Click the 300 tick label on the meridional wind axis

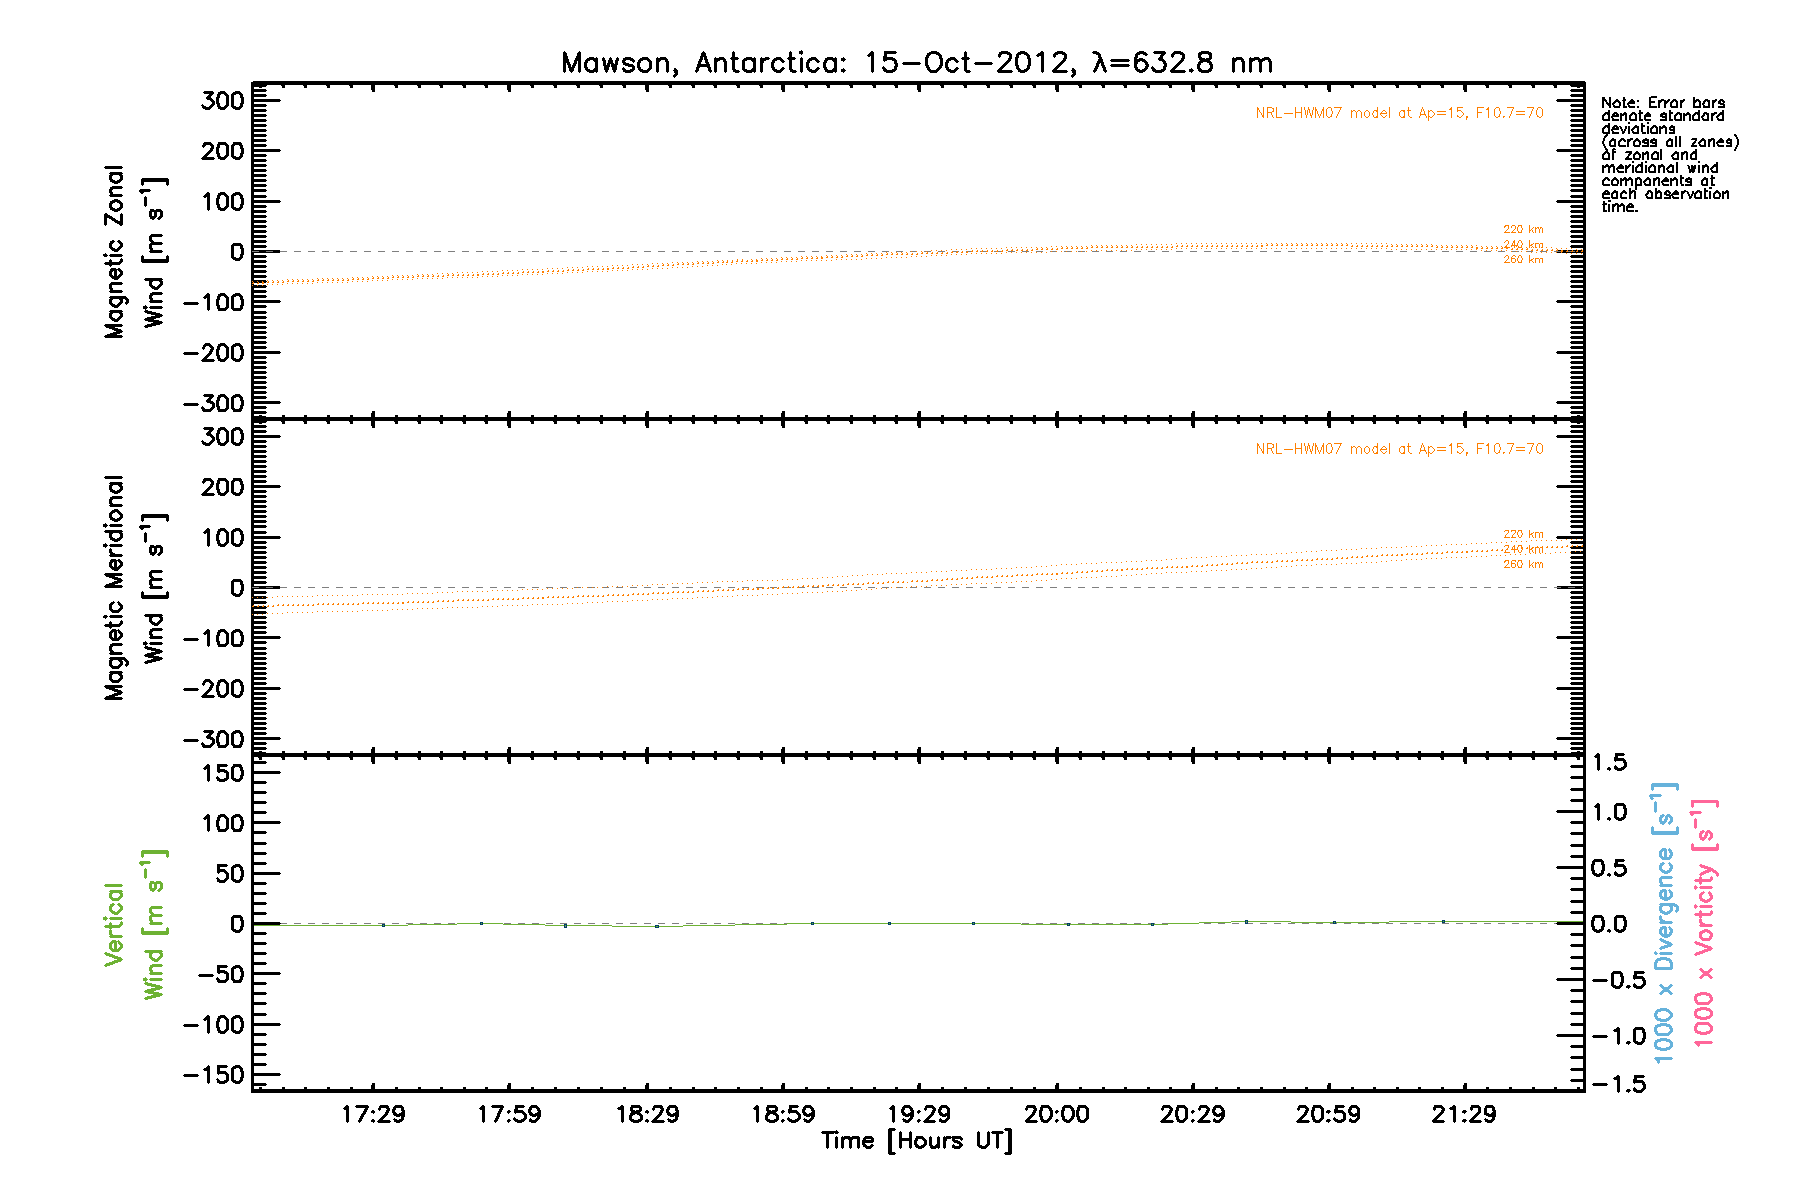tap(222, 437)
